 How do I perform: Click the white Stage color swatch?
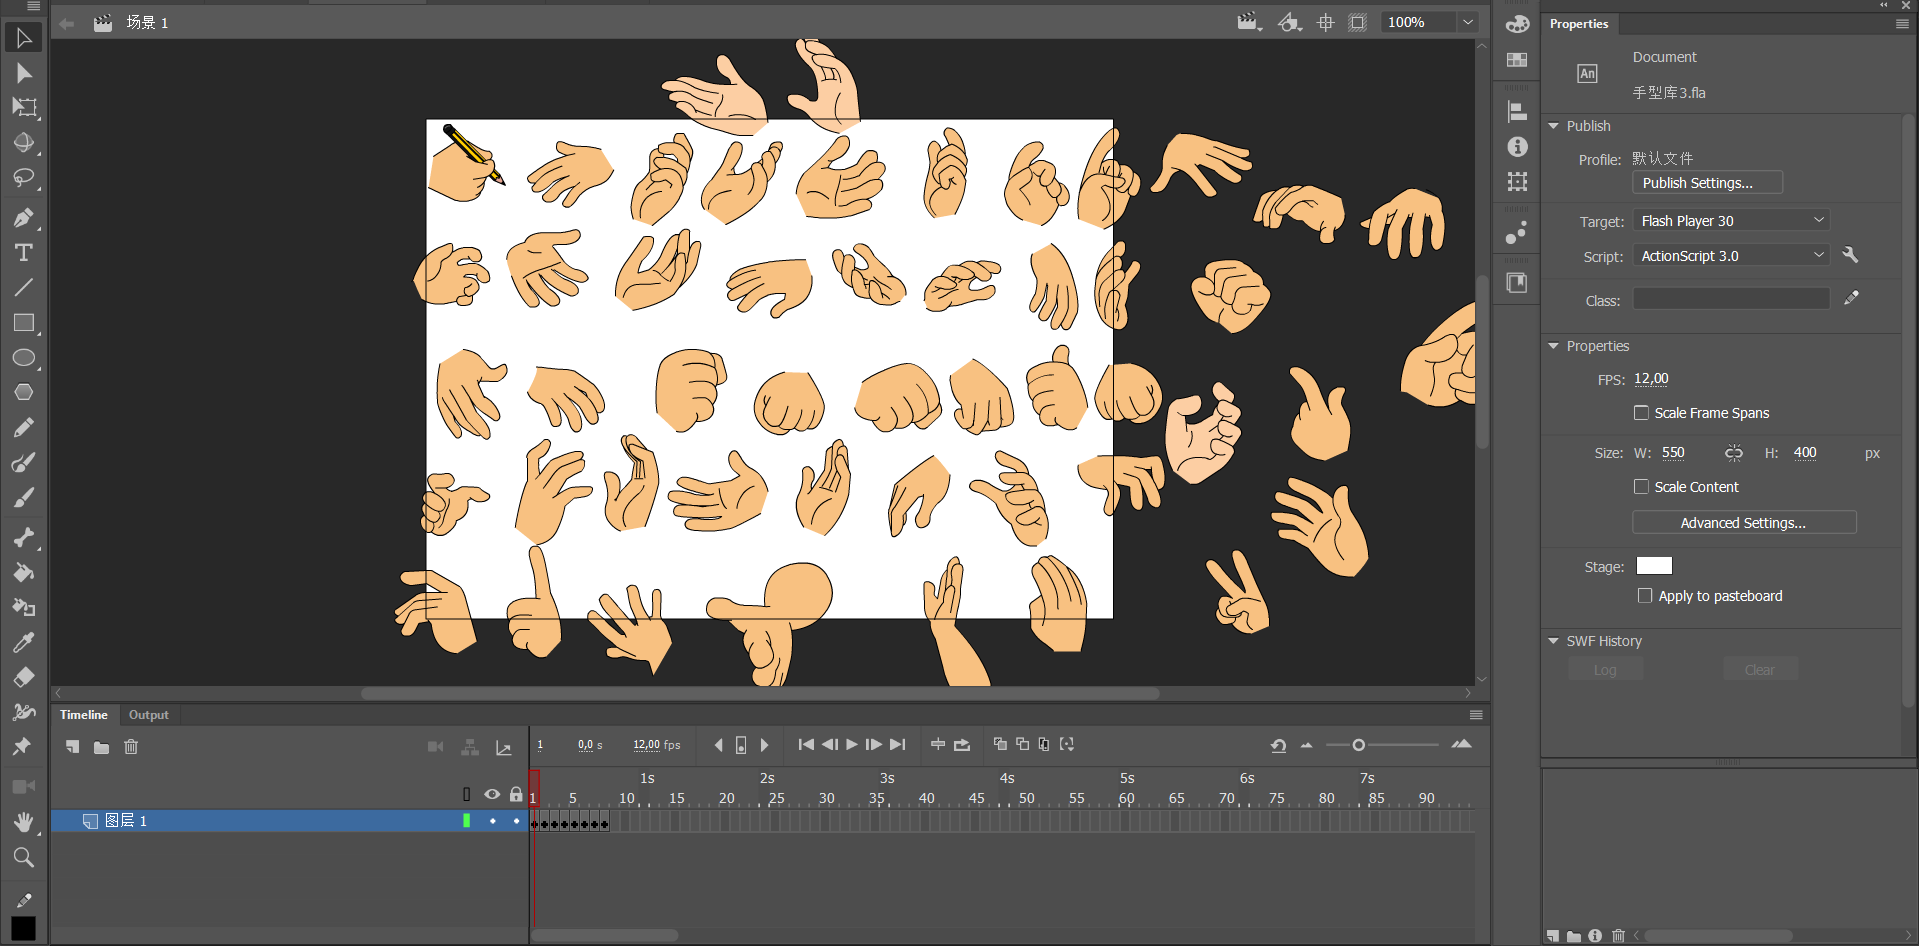tap(1654, 566)
